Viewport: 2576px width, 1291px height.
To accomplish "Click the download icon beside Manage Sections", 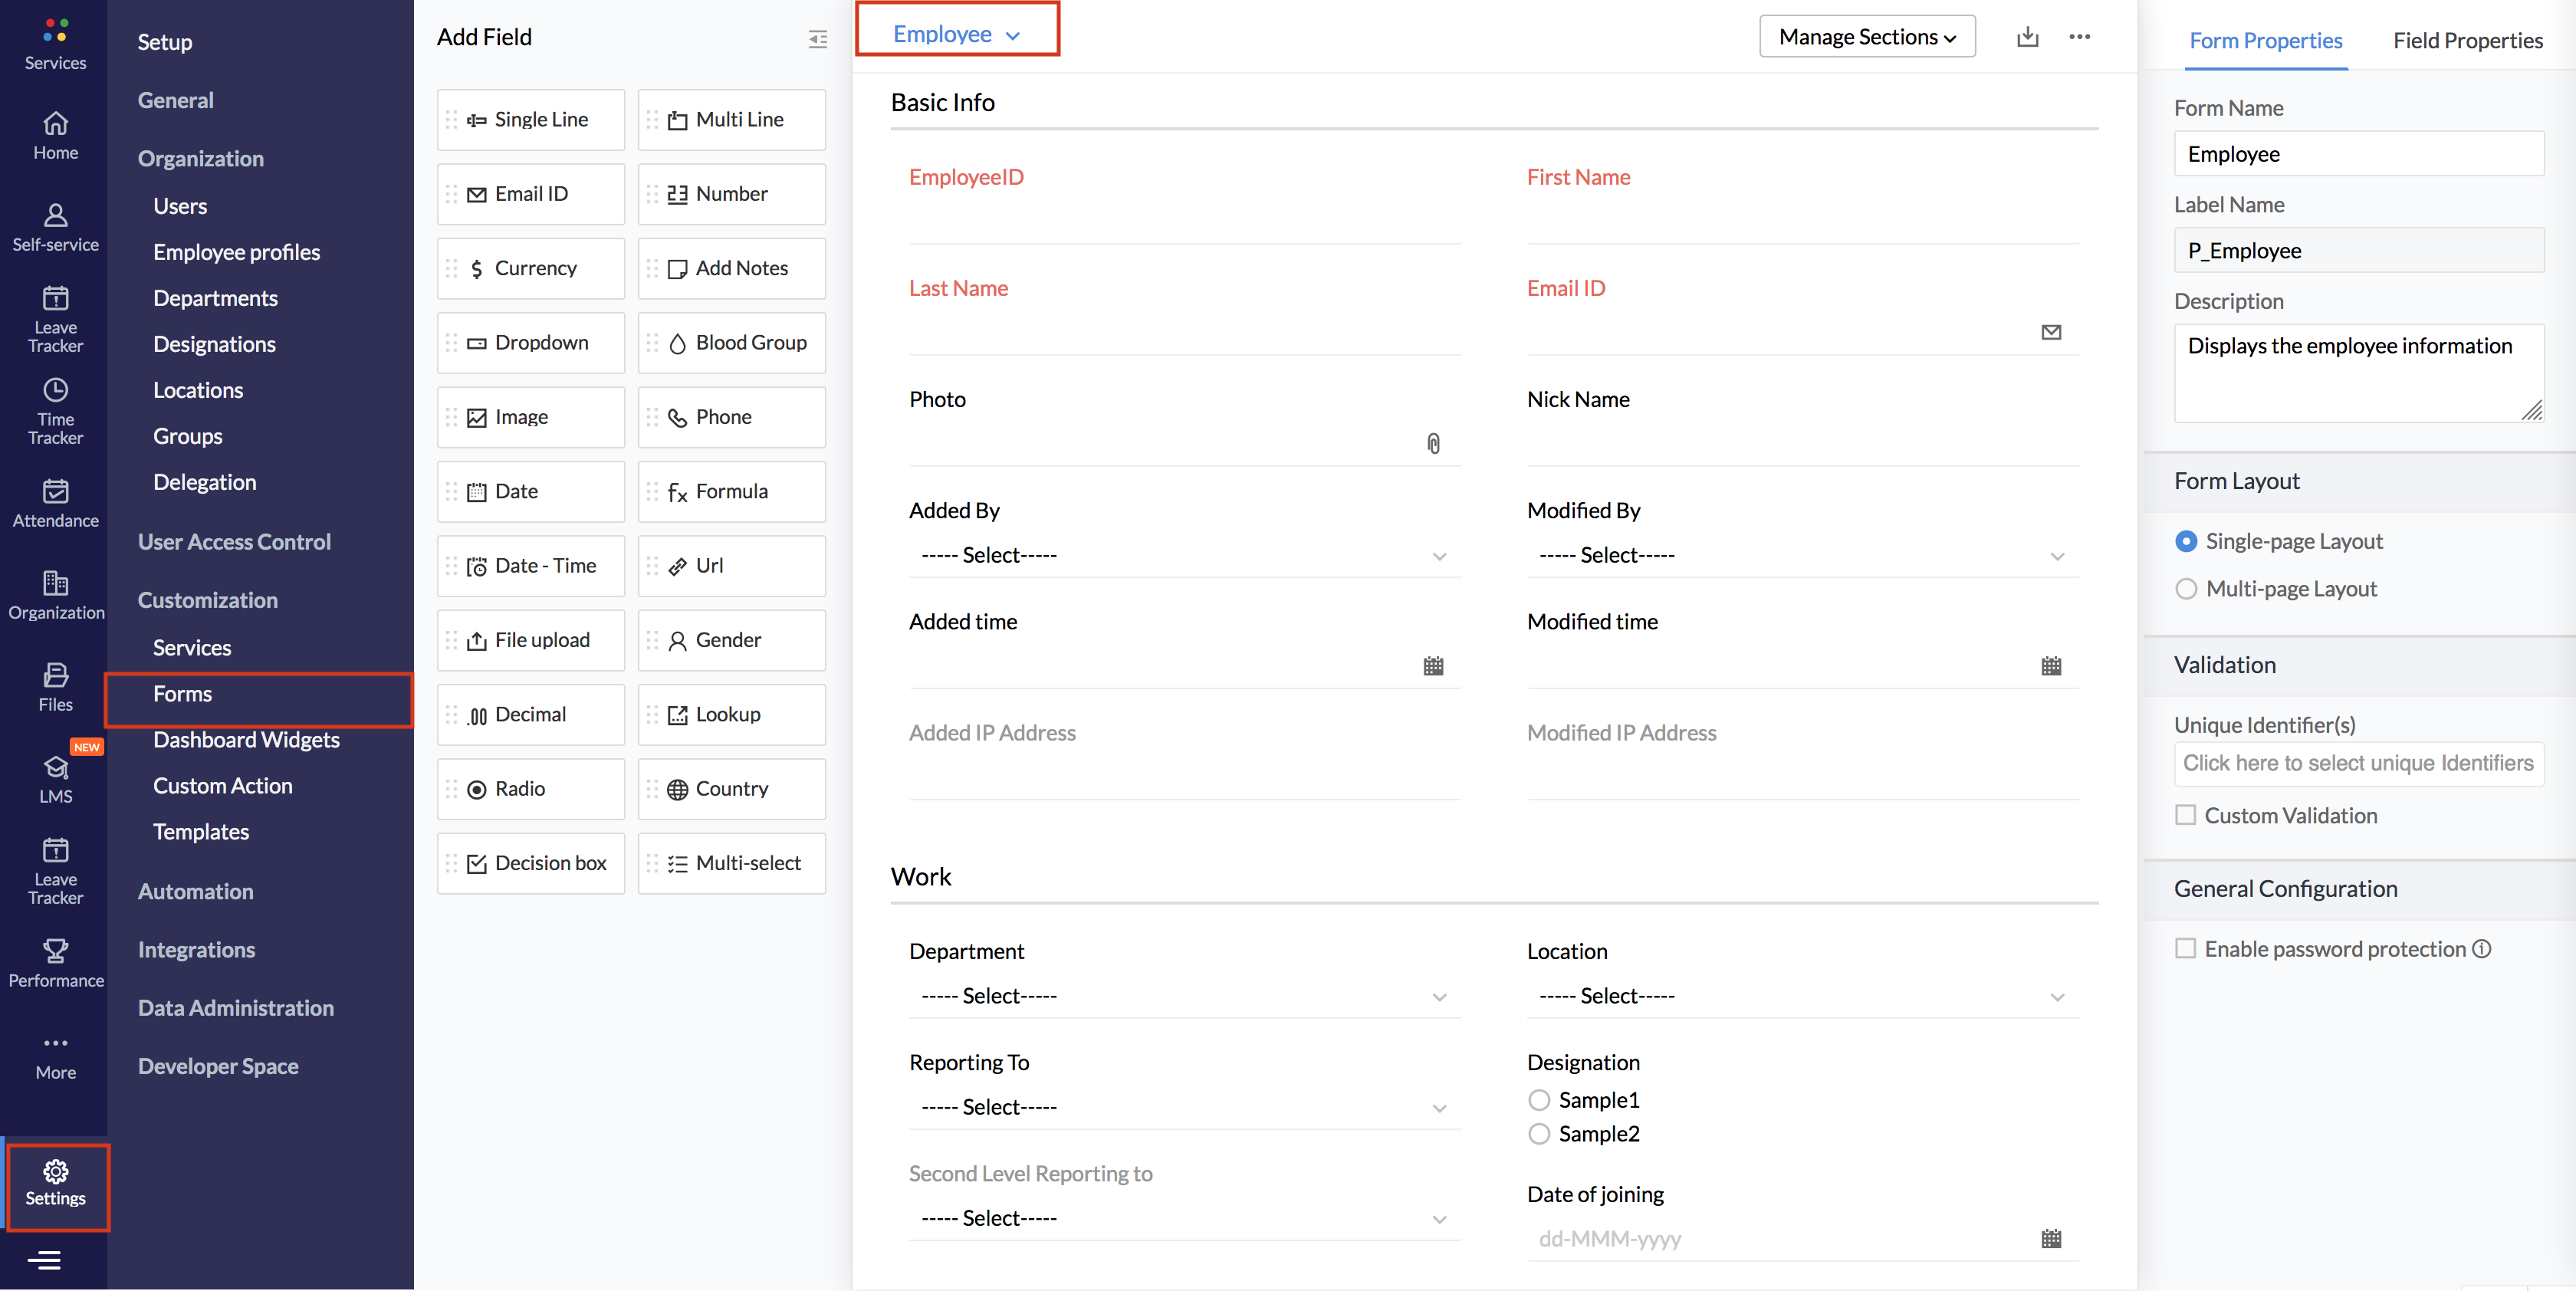I will pos(2027,37).
